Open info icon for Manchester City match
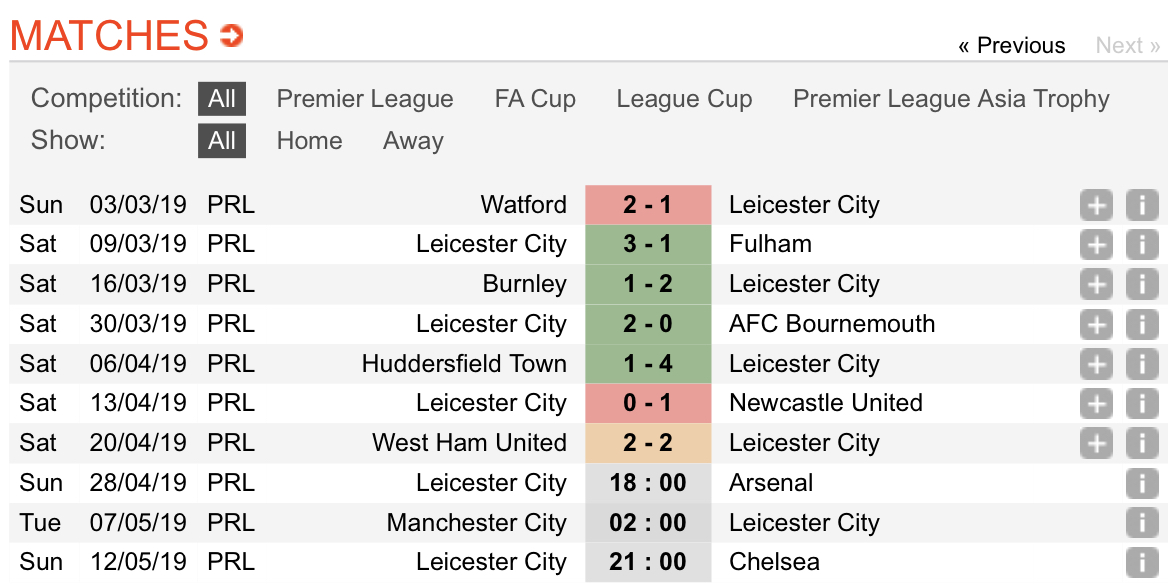The width and height of the screenshot is (1168, 586). coord(1142,523)
